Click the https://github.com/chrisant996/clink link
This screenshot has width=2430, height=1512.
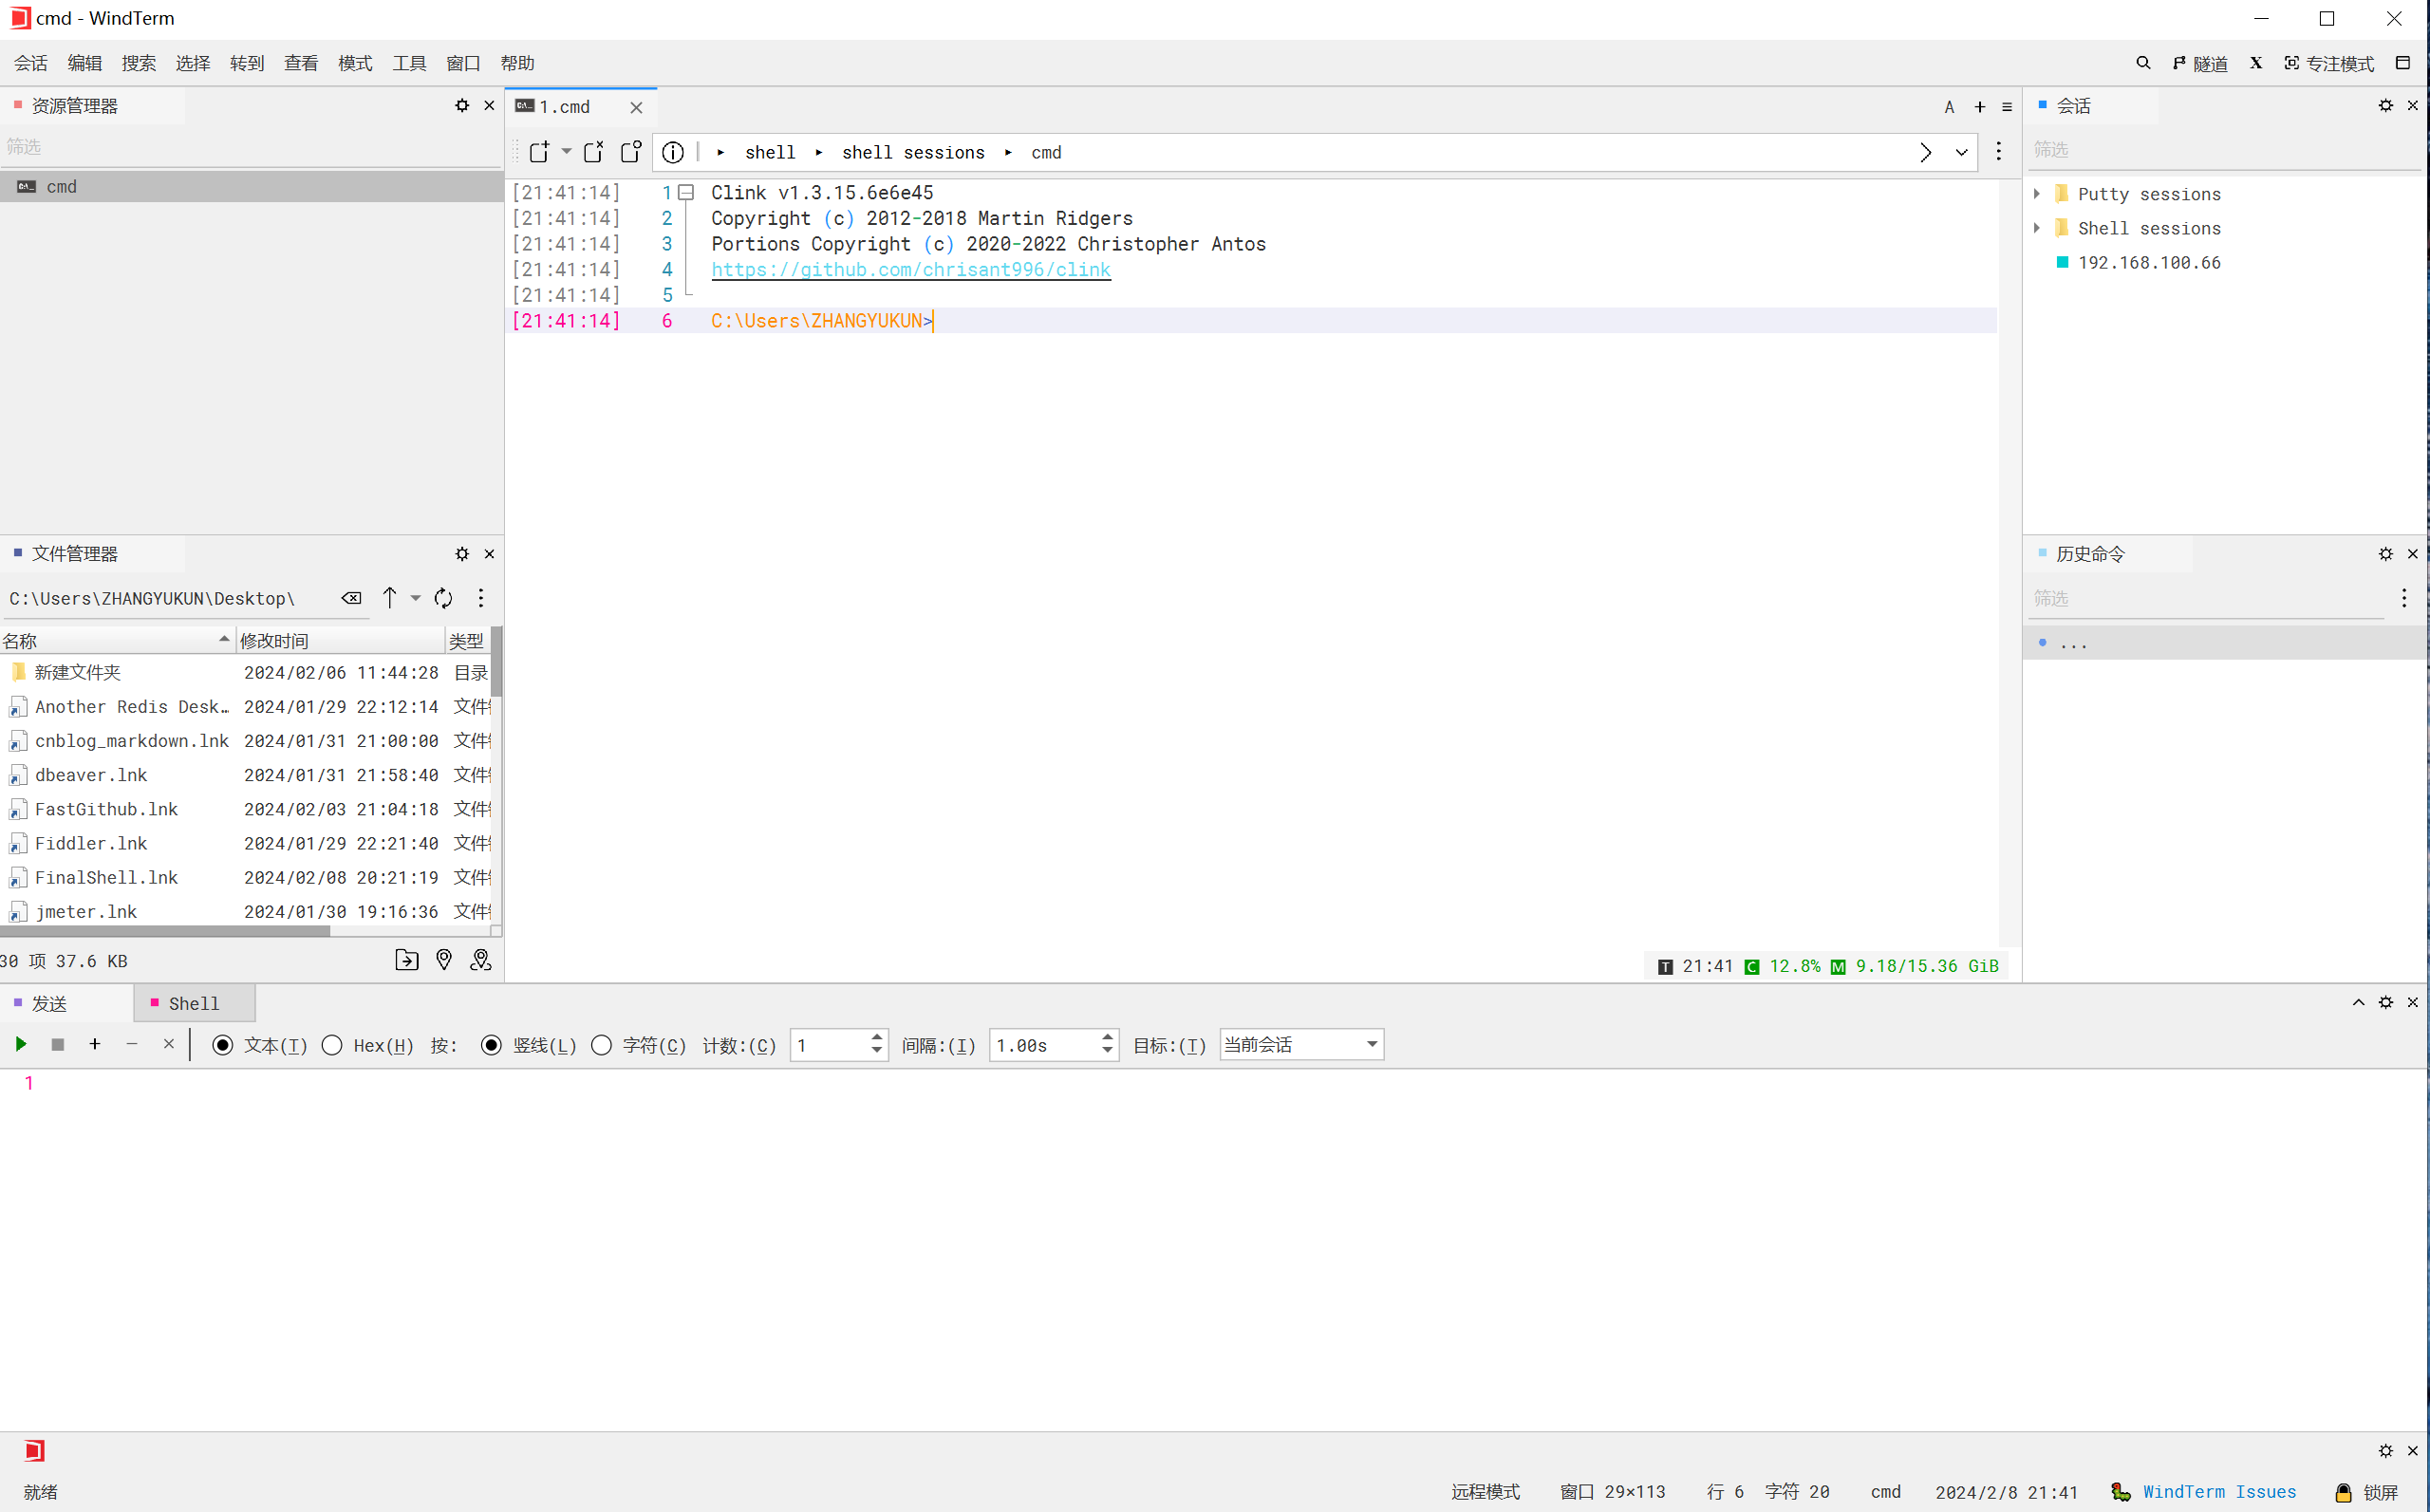click(911, 269)
